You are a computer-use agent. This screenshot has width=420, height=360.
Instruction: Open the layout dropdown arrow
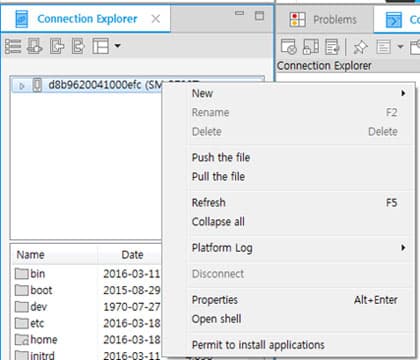tap(117, 45)
